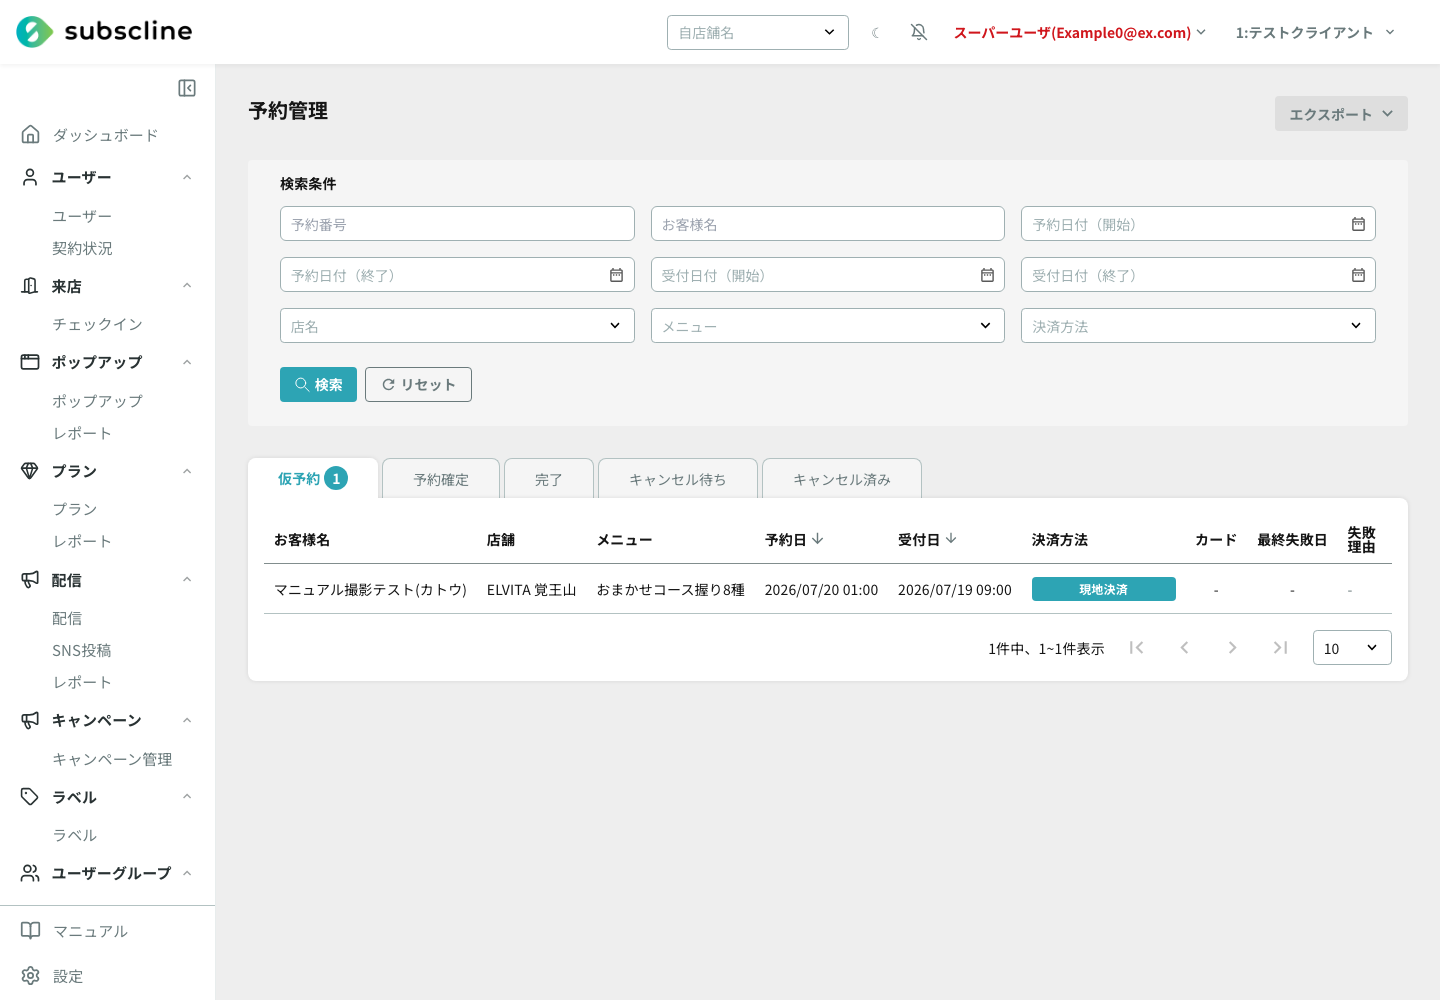Focus the お客様名 input field

pyautogui.click(x=828, y=224)
